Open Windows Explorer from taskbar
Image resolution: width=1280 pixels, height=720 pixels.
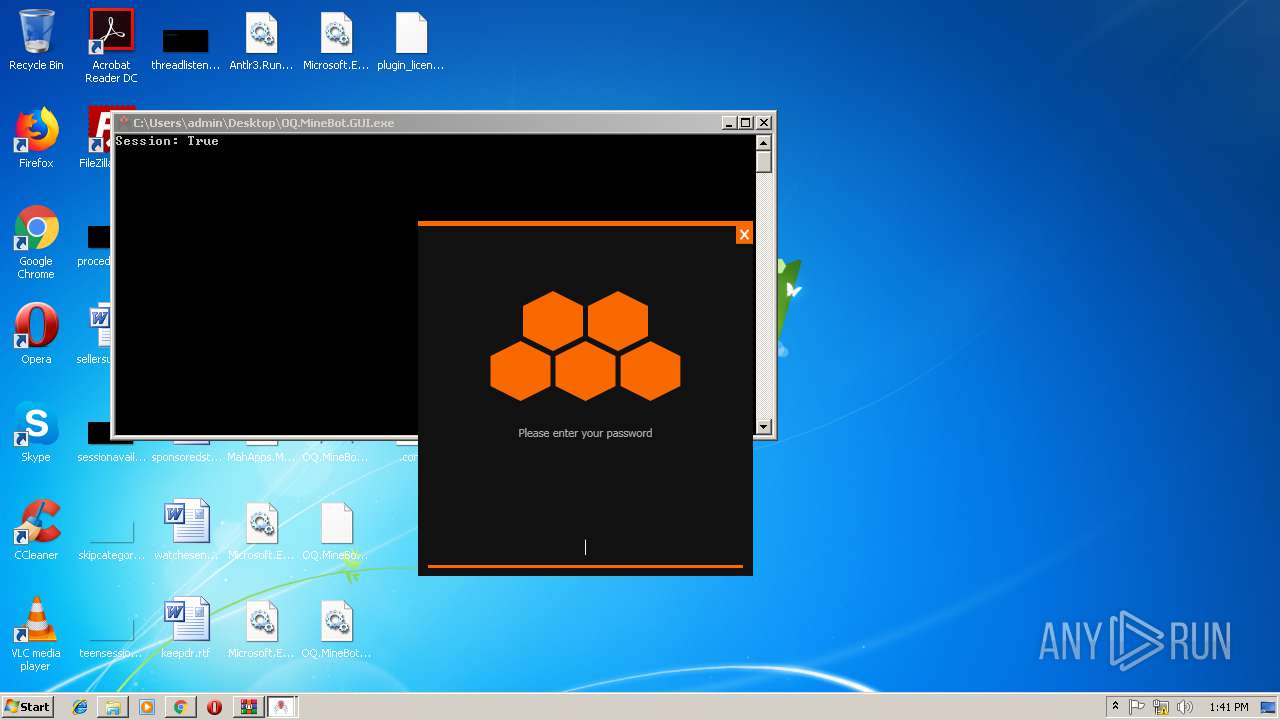pyautogui.click(x=113, y=707)
